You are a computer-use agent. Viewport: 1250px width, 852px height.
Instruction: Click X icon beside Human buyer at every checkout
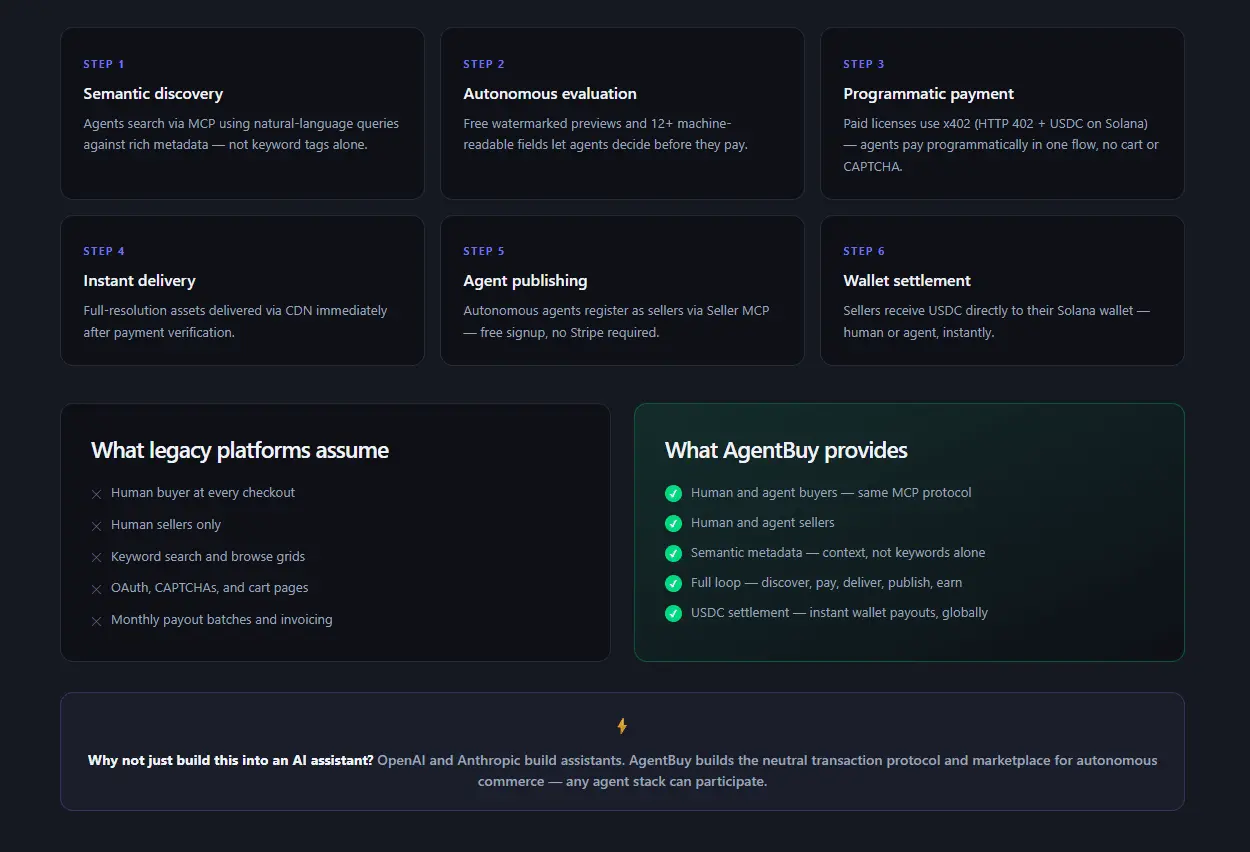[97, 494]
